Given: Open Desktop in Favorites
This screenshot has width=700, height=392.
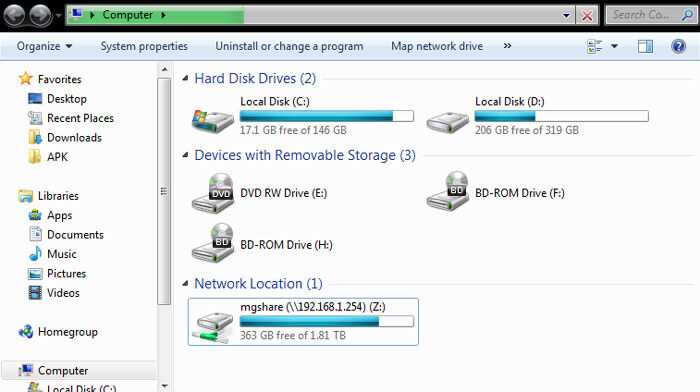Looking at the screenshot, I should (67, 99).
